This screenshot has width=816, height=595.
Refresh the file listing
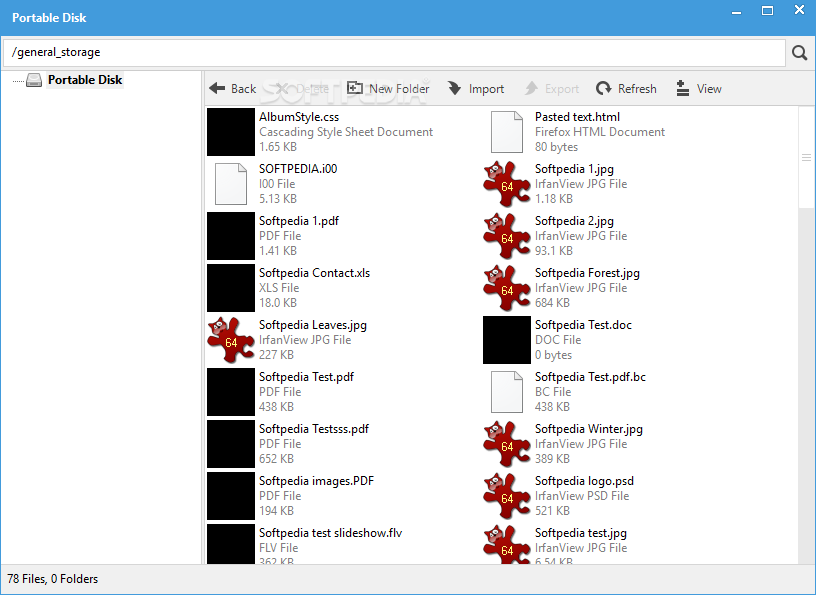626,88
